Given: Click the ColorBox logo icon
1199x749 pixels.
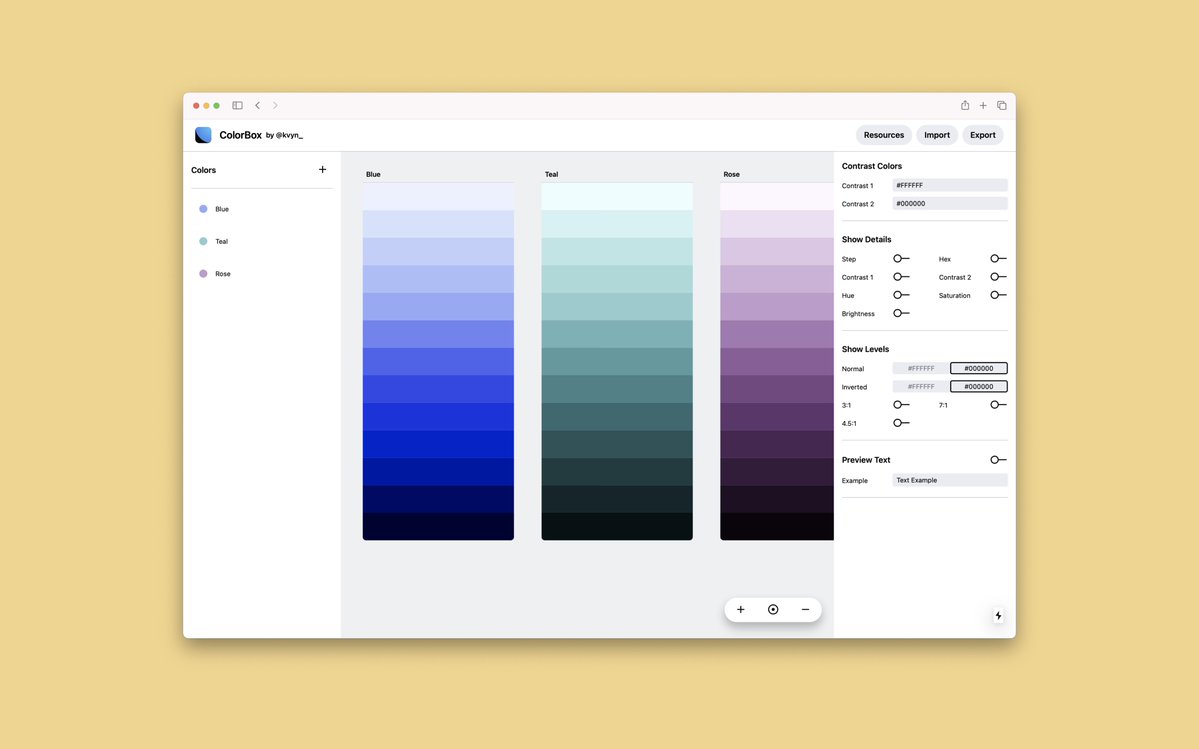Looking at the screenshot, I should (x=203, y=135).
